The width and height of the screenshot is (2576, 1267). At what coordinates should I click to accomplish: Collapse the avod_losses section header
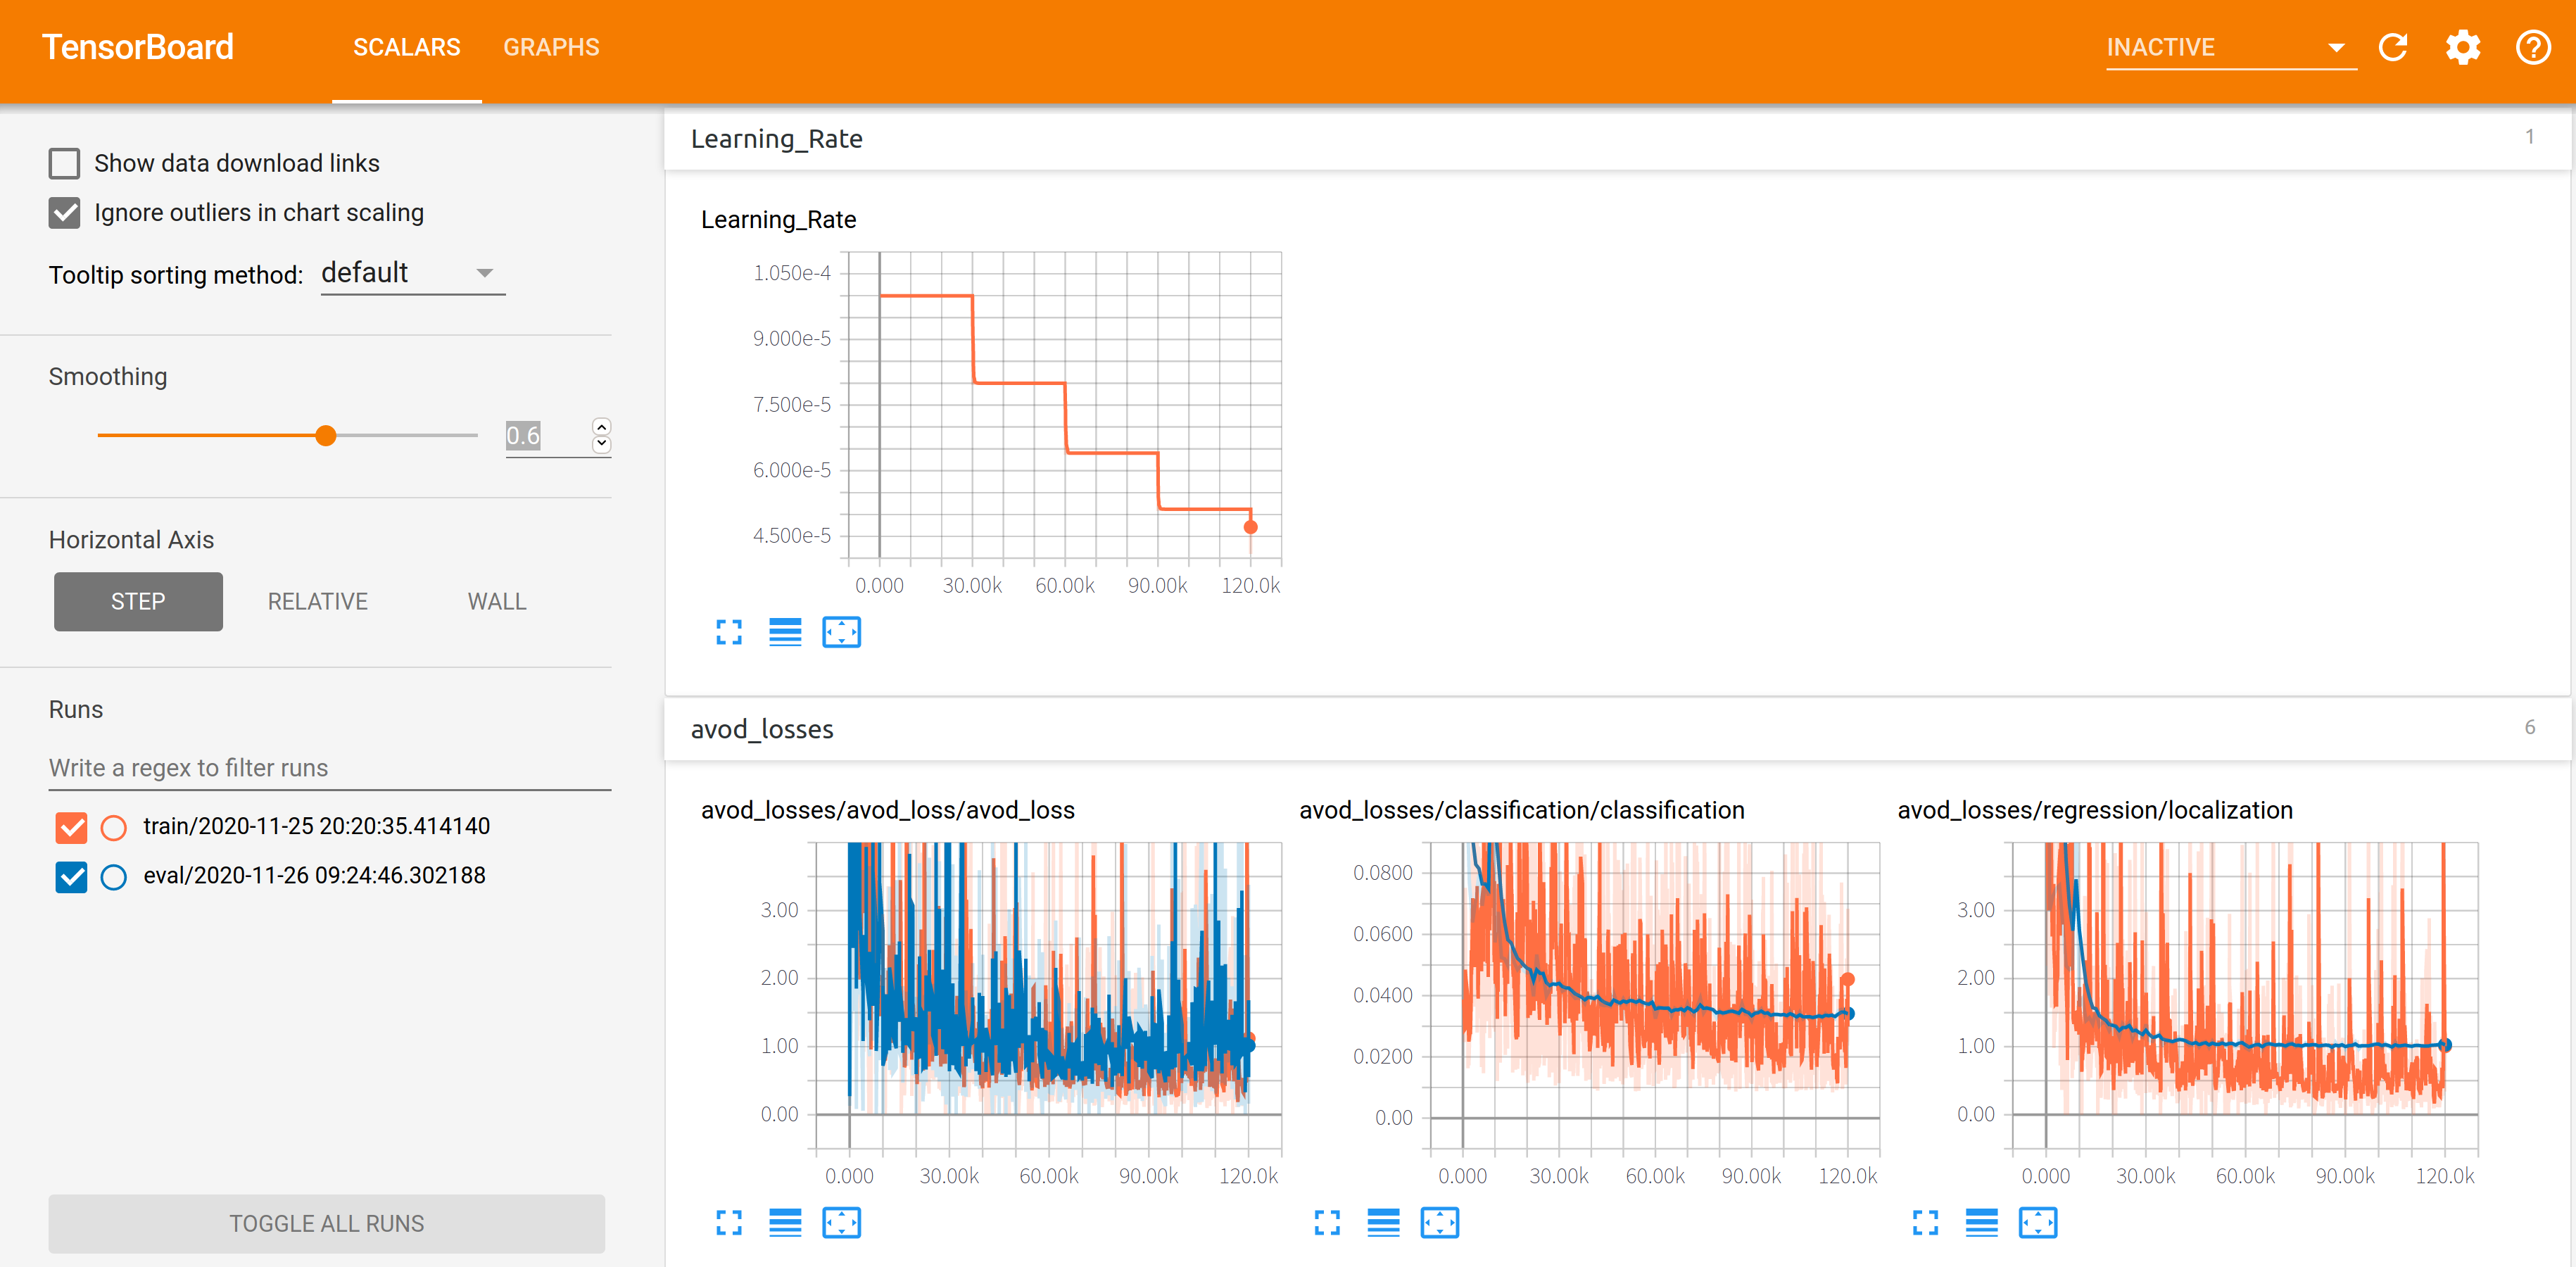762,729
